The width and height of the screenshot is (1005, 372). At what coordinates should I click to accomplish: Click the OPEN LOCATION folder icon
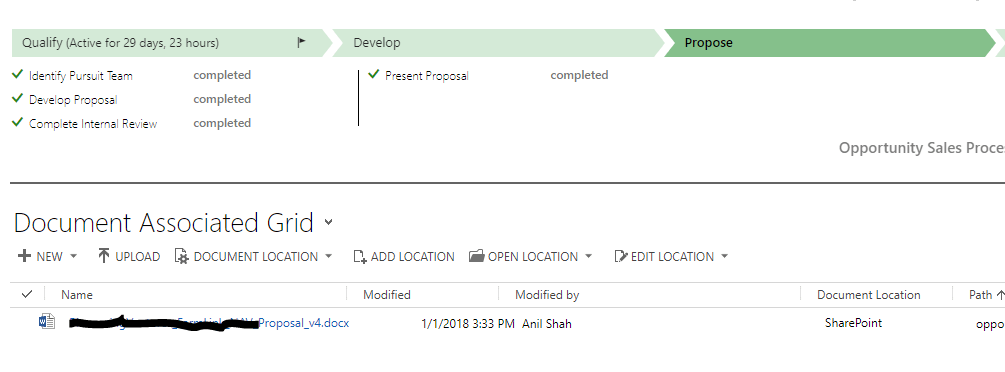(476, 256)
